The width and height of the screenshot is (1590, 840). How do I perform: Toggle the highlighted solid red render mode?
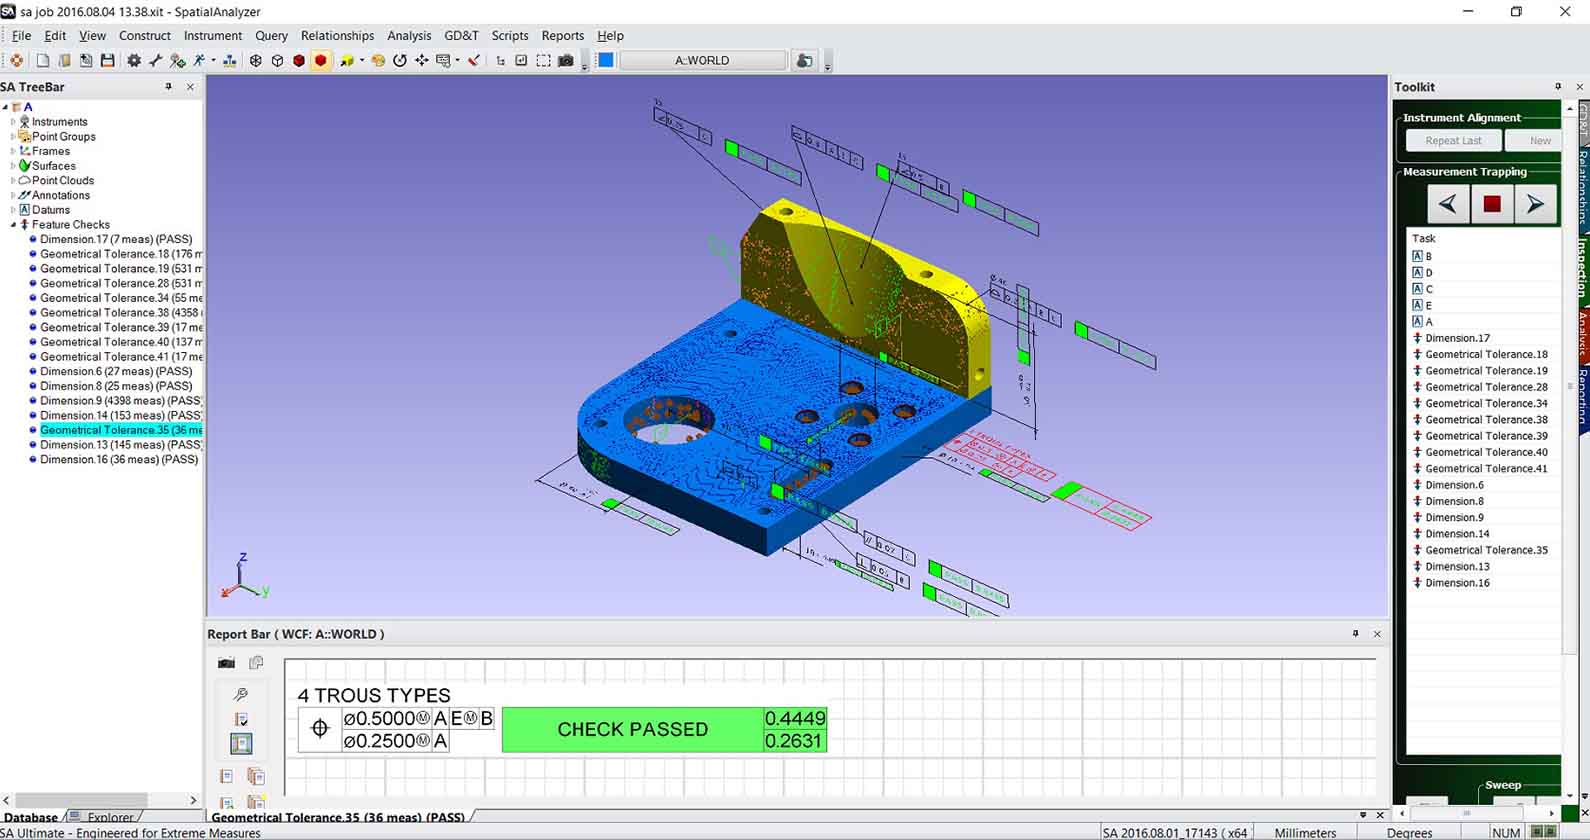320,61
